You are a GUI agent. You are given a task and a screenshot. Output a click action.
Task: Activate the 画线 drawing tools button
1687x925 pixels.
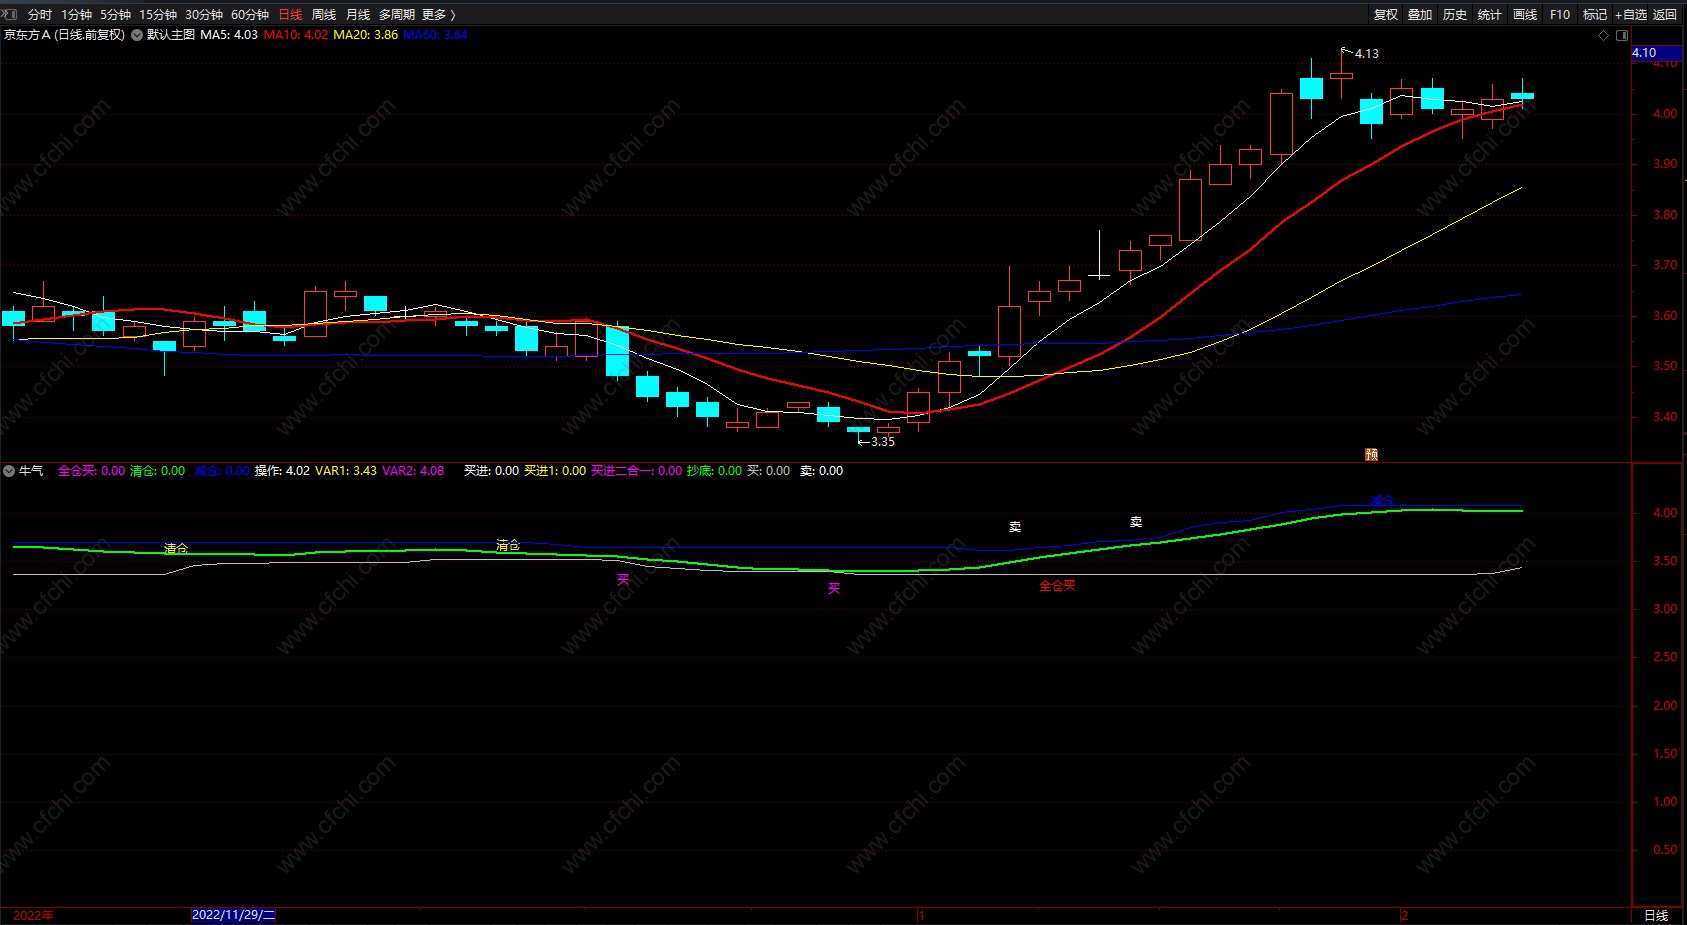[x=1525, y=15]
